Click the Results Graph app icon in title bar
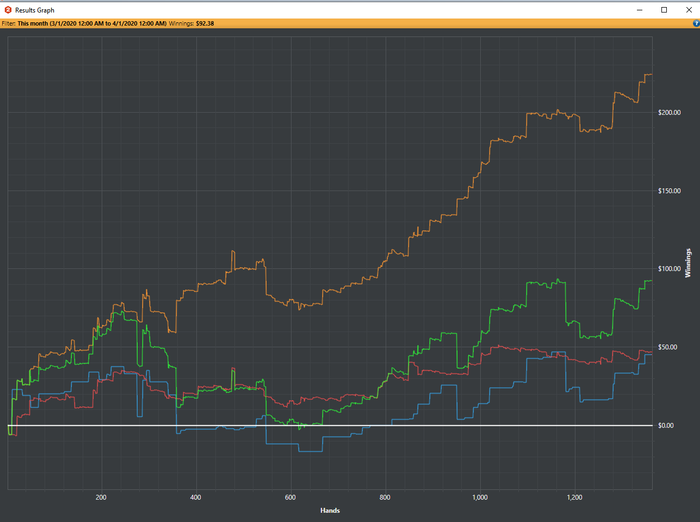 click(8, 10)
